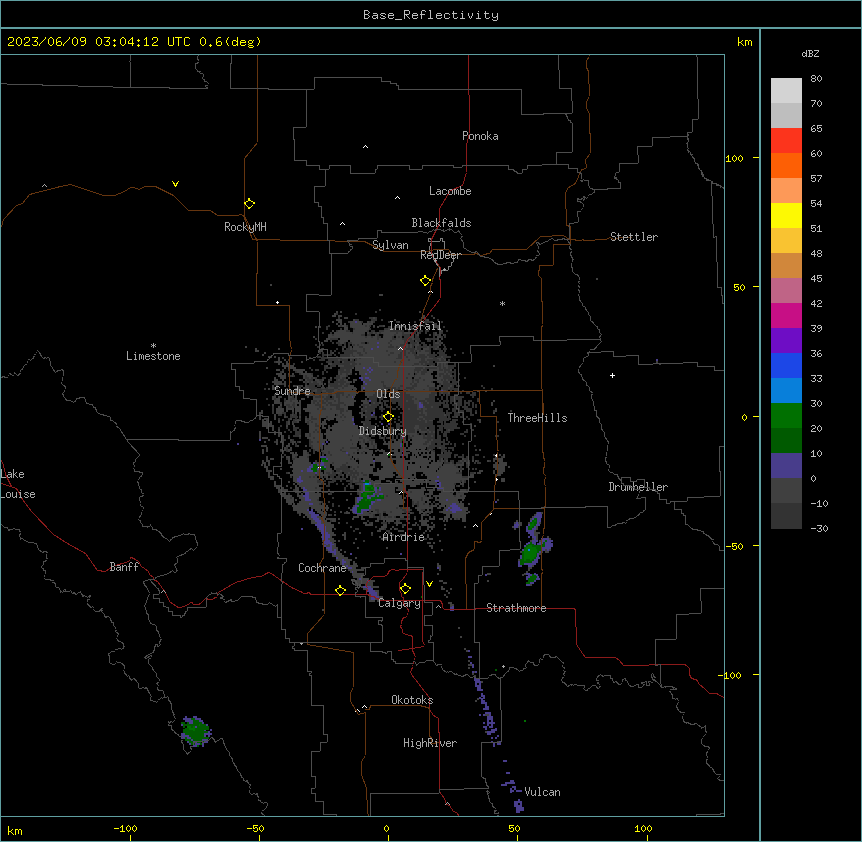Click the yellow v marker east of Calgary
Image resolution: width=862 pixels, height=842 pixels.
pos(429,584)
